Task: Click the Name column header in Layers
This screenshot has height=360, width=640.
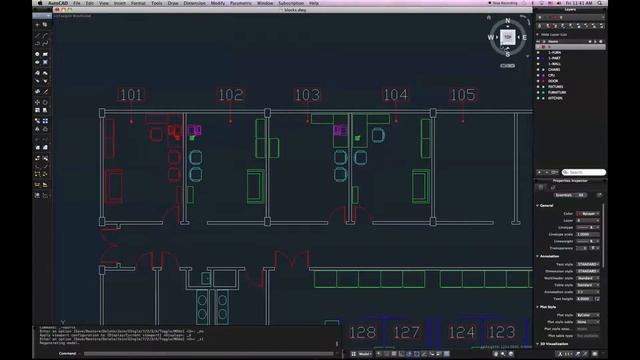Action: [553, 41]
